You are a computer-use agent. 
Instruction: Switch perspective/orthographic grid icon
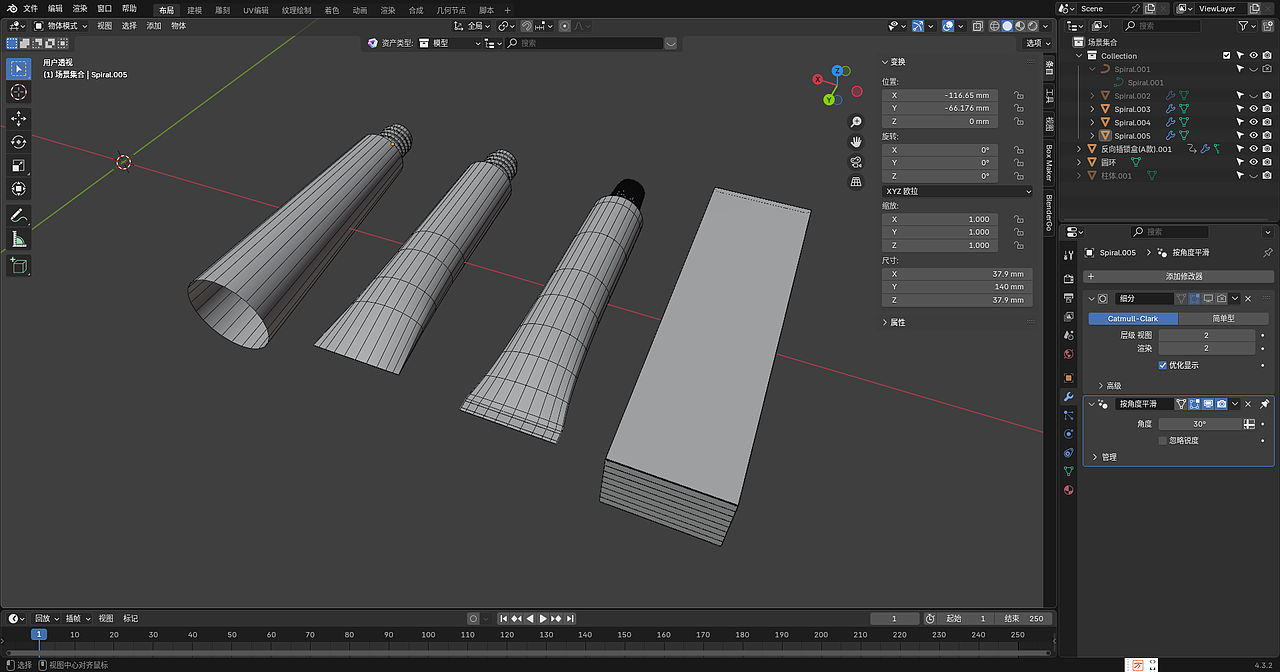(x=856, y=182)
